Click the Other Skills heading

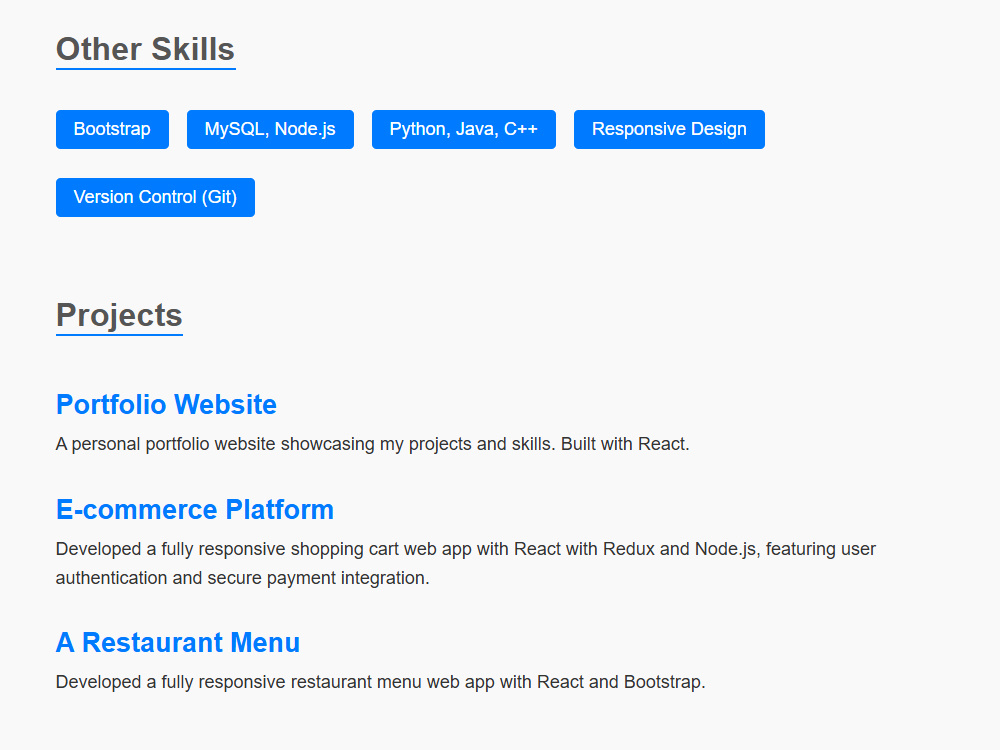coord(145,50)
